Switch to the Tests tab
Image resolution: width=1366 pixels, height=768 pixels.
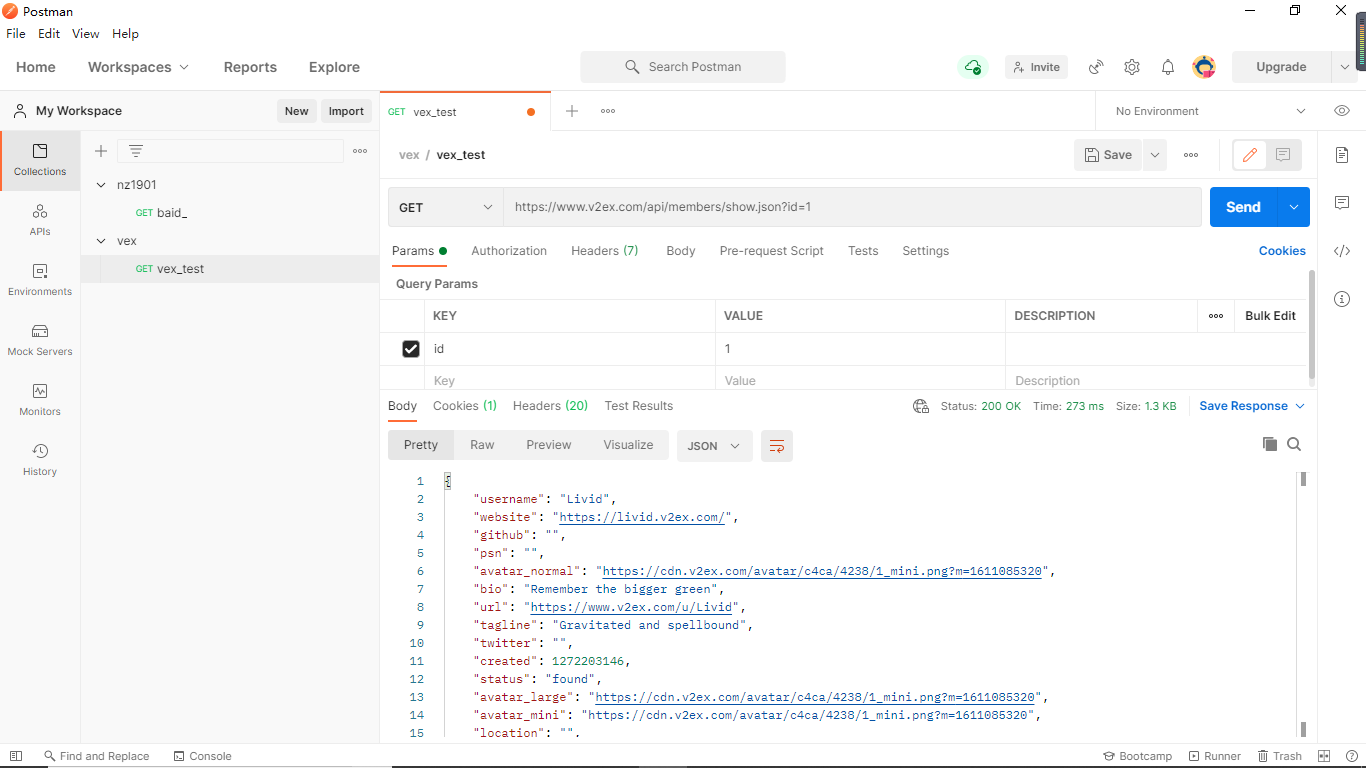click(863, 251)
